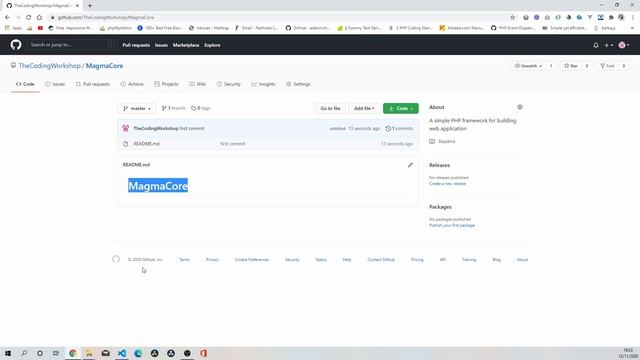
Task: Select the Projects repository tab
Action: [x=166, y=84]
